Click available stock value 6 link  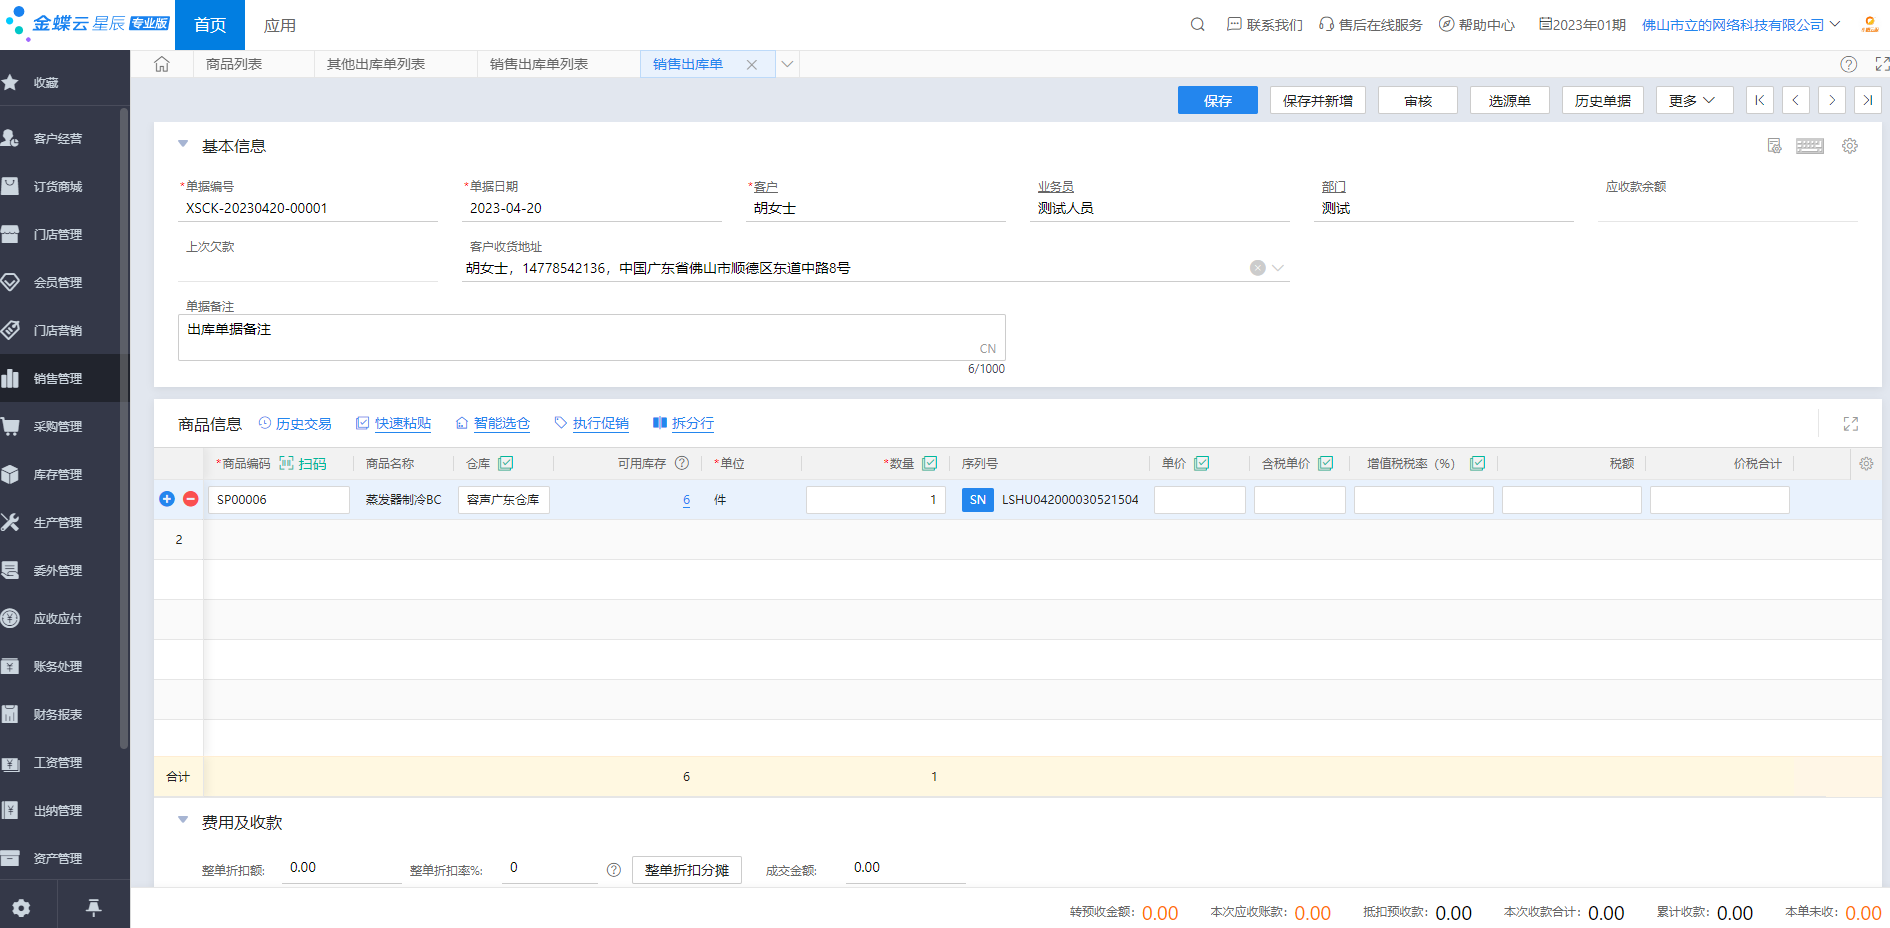(686, 500)
